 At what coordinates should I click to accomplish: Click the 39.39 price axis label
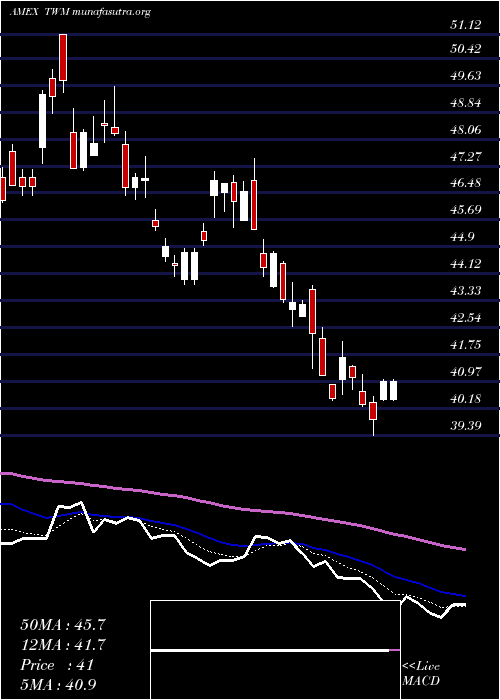coord(466,425)
